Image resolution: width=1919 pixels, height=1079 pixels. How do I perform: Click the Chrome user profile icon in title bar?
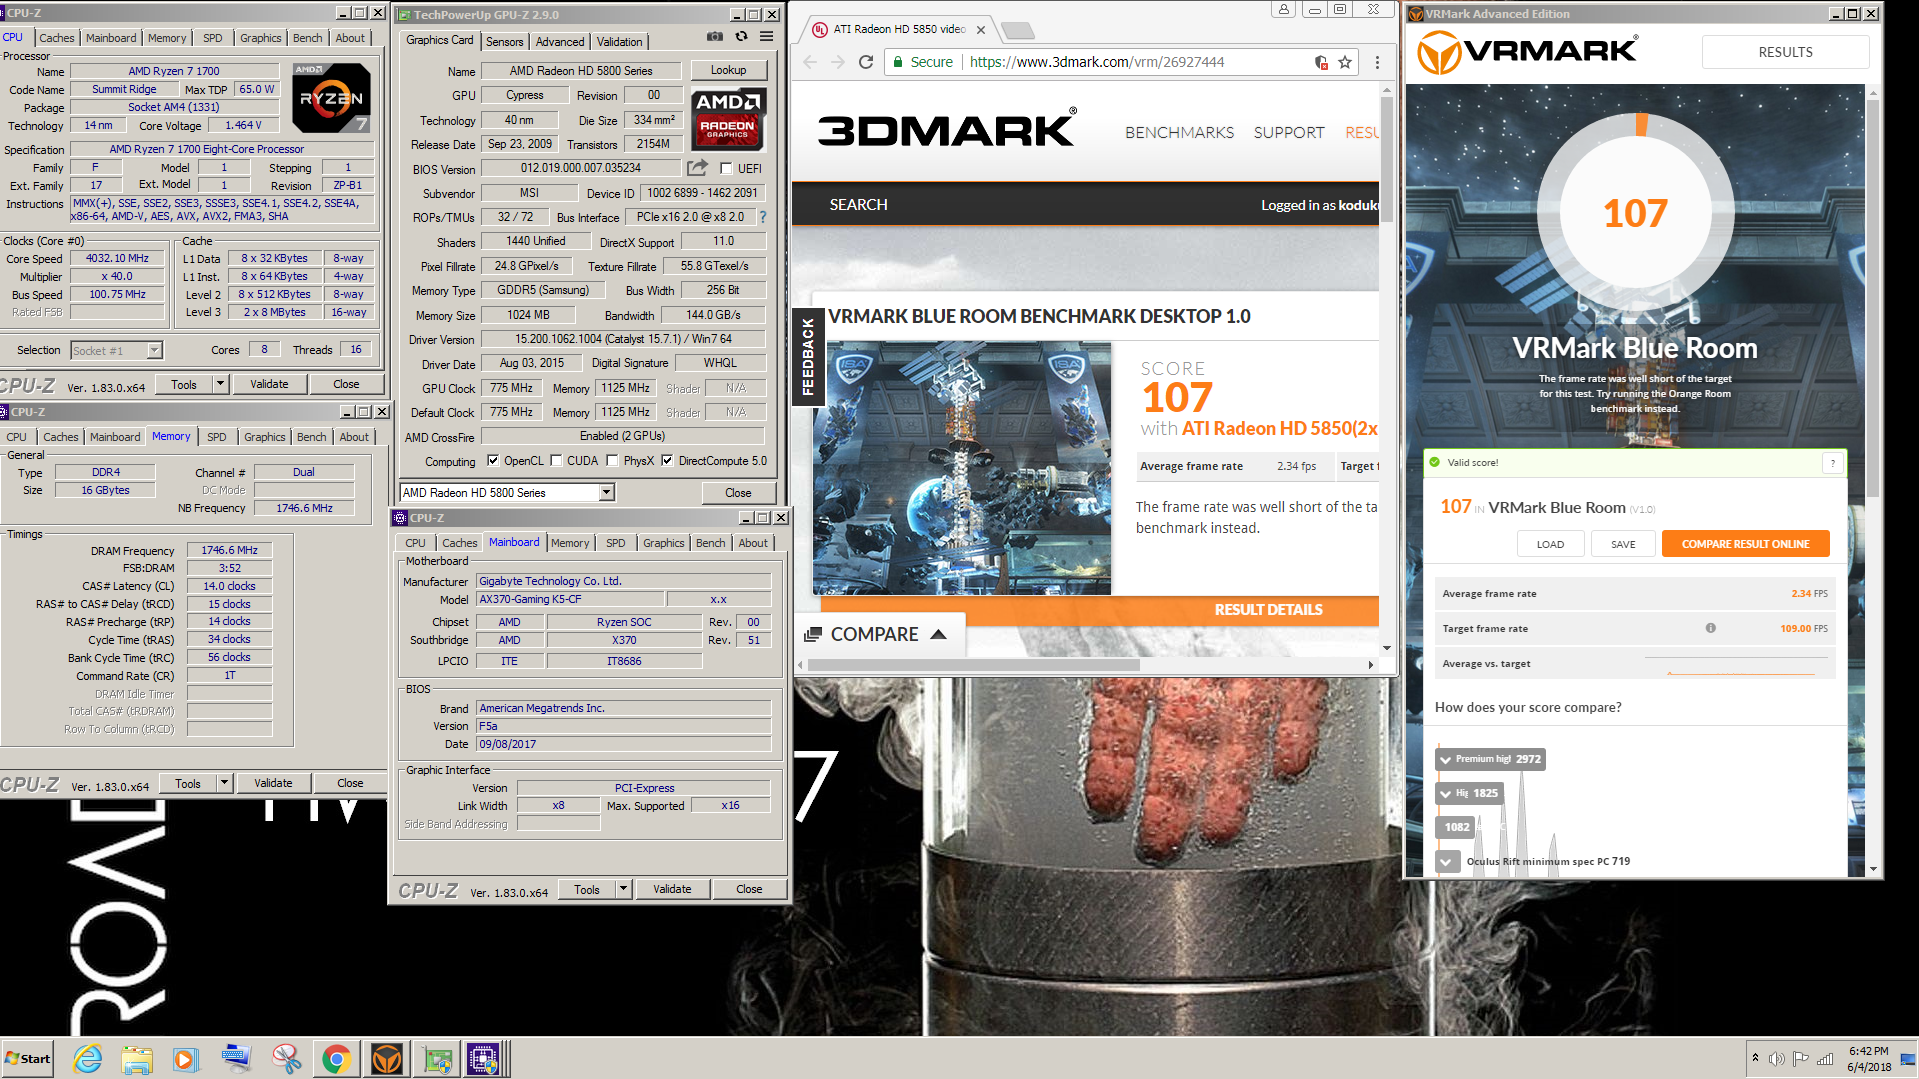[1284, 9]
